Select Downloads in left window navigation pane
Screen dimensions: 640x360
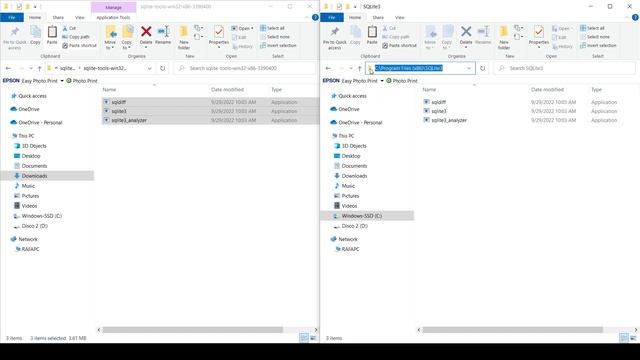[x=34, y=176]
